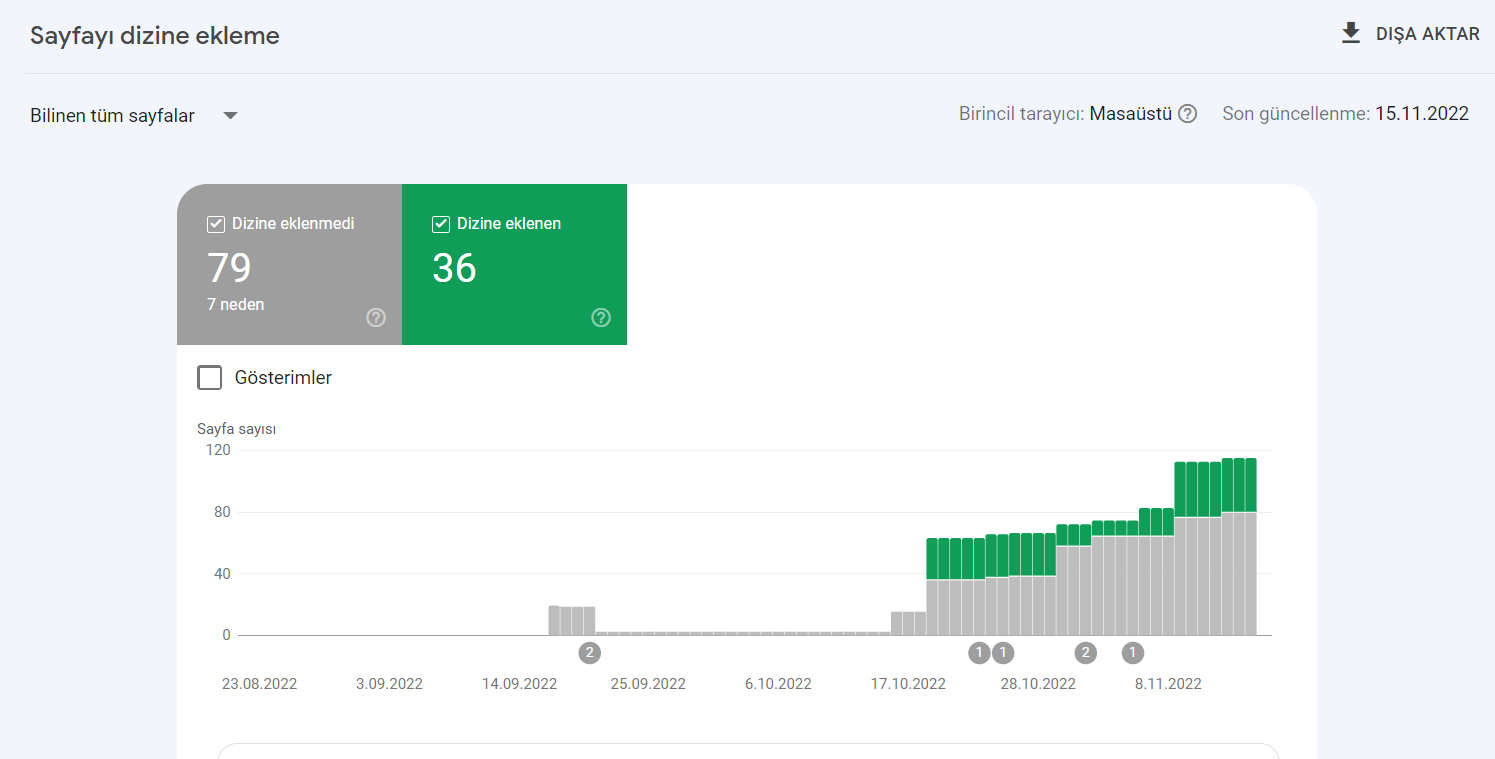
Task: Select the gray Dizine eklenmedi card showing 79
Action: (x=289, y=265)
